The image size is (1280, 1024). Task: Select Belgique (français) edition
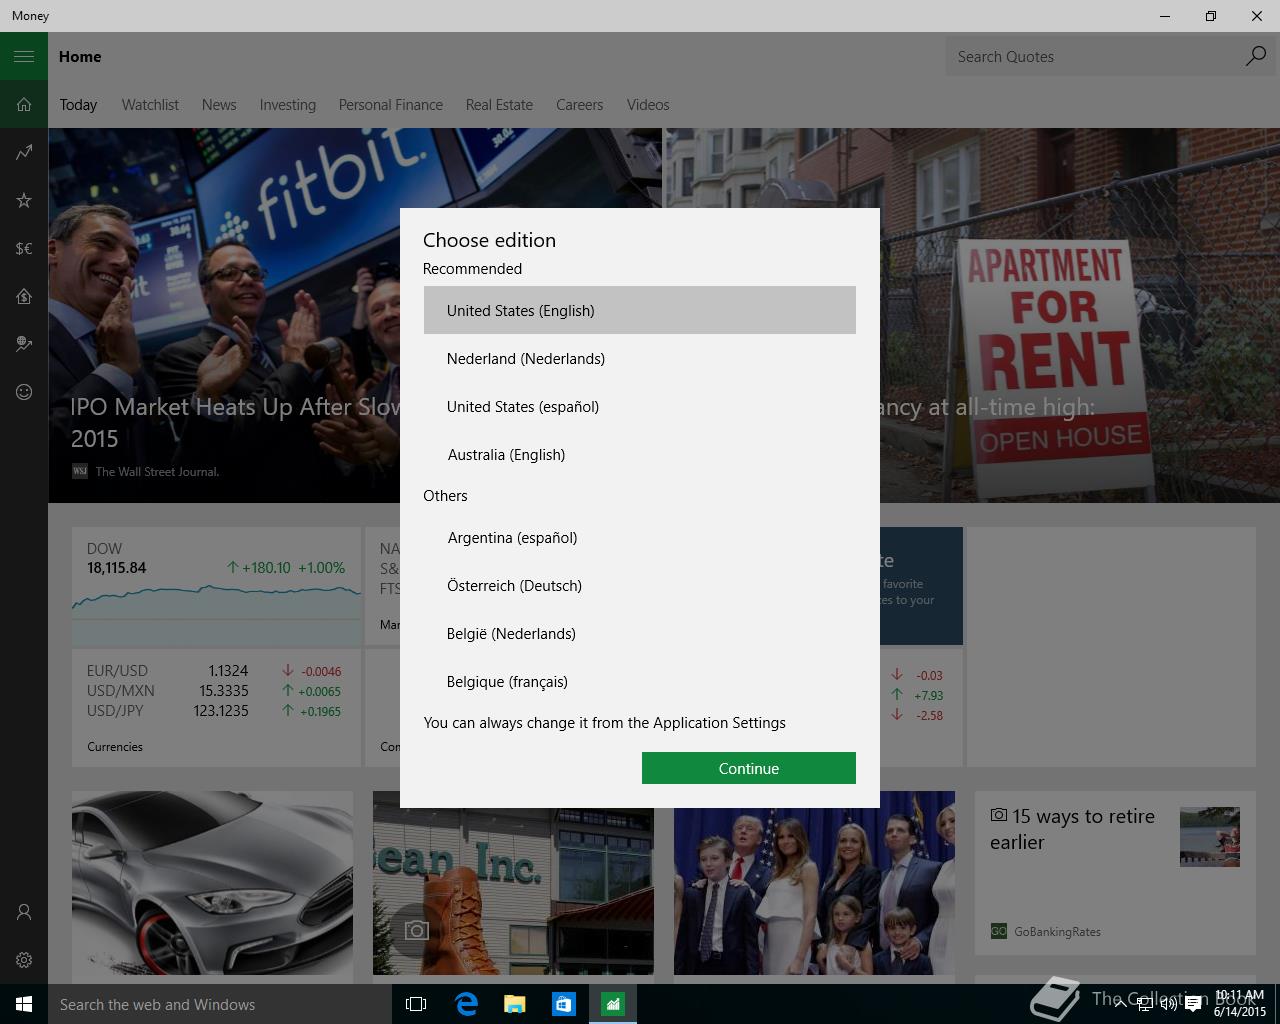(640, 681)
